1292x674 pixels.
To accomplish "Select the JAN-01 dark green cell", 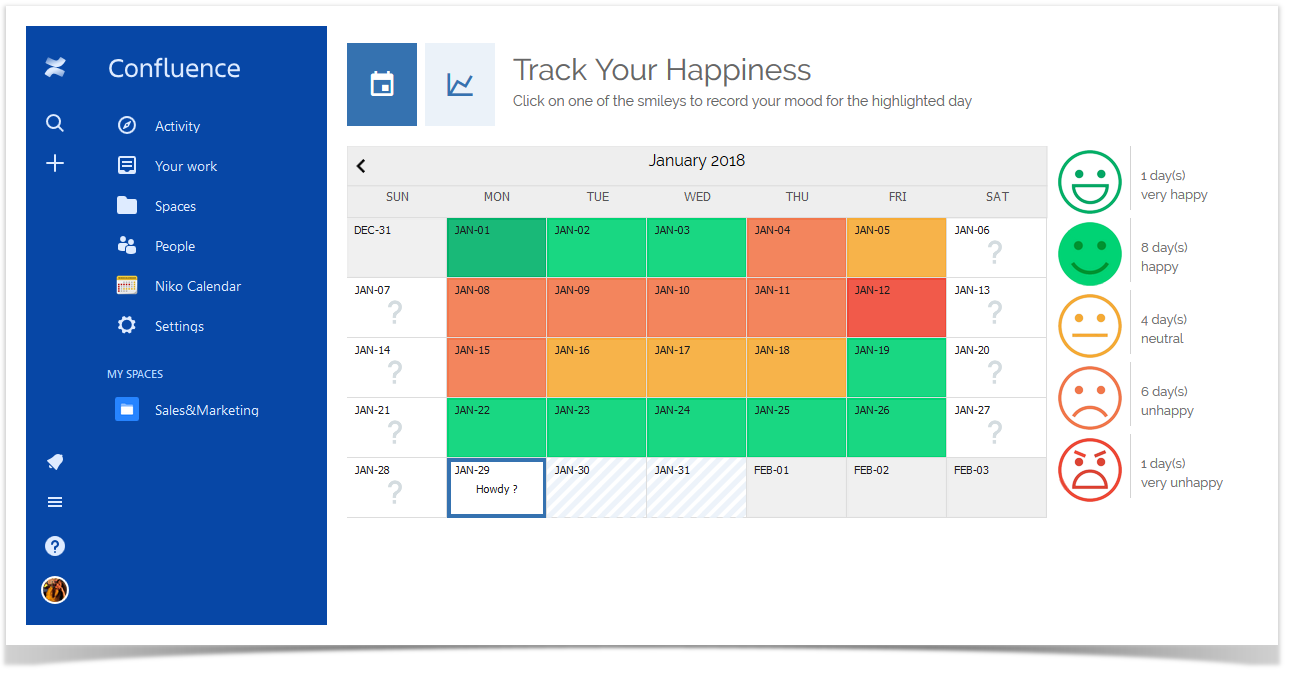I will click(x=497, y=248).
